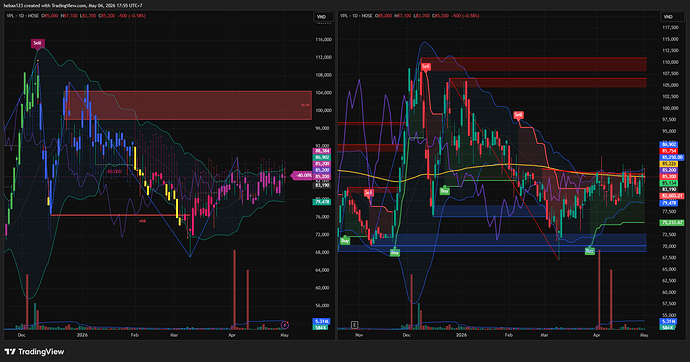Click the 85,250.00 blue price label
The image size is (690, 362).
672,157
